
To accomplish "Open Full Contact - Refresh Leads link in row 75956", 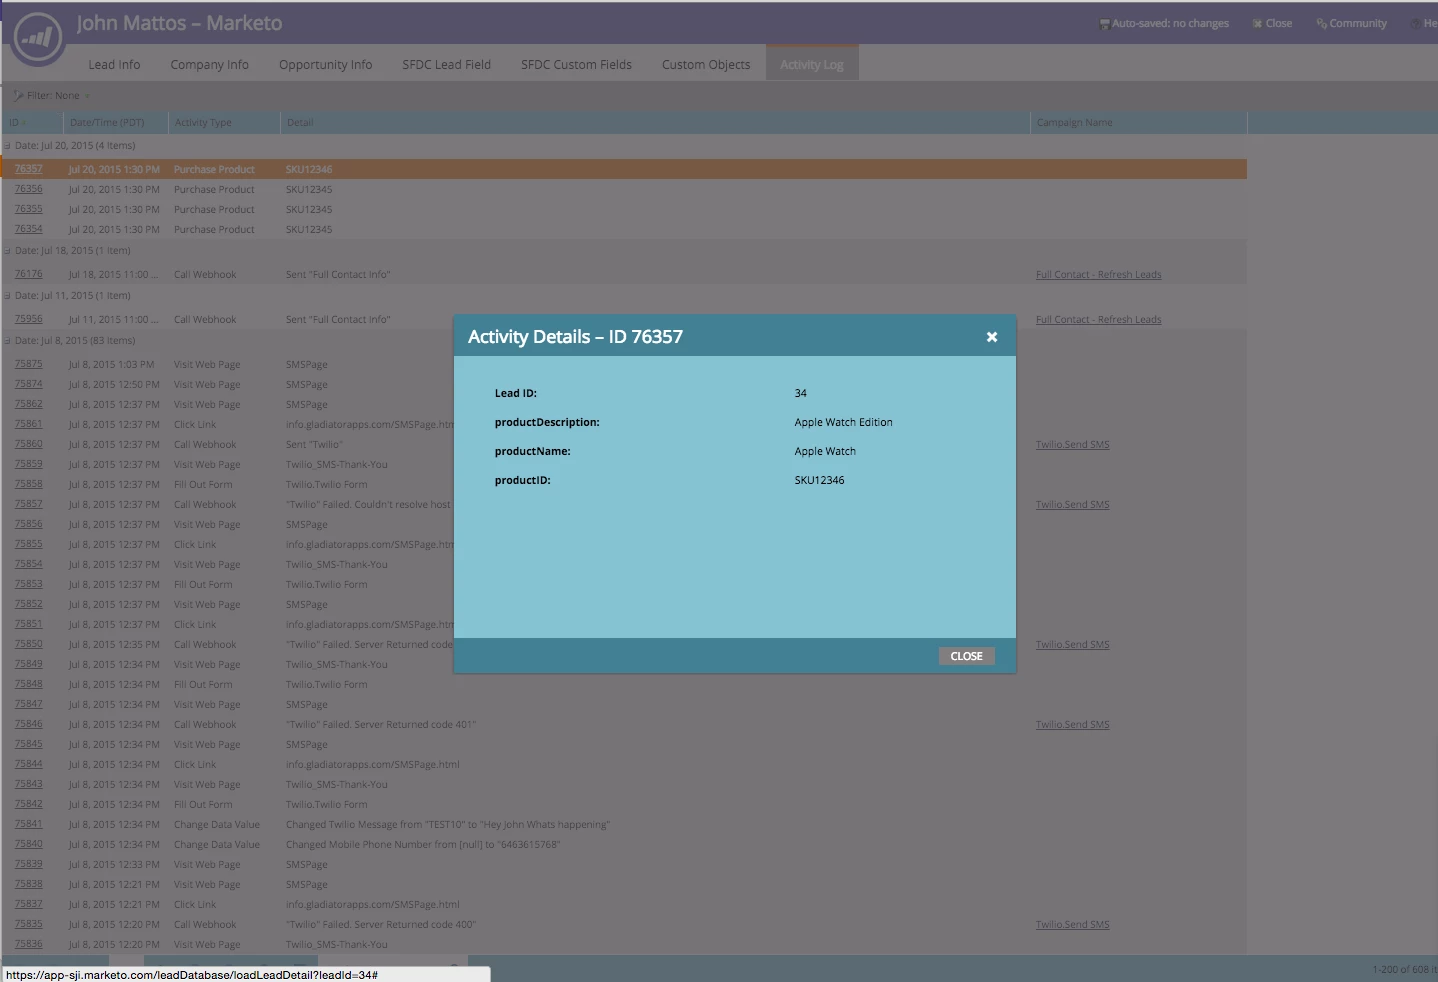I will 1098,319.
